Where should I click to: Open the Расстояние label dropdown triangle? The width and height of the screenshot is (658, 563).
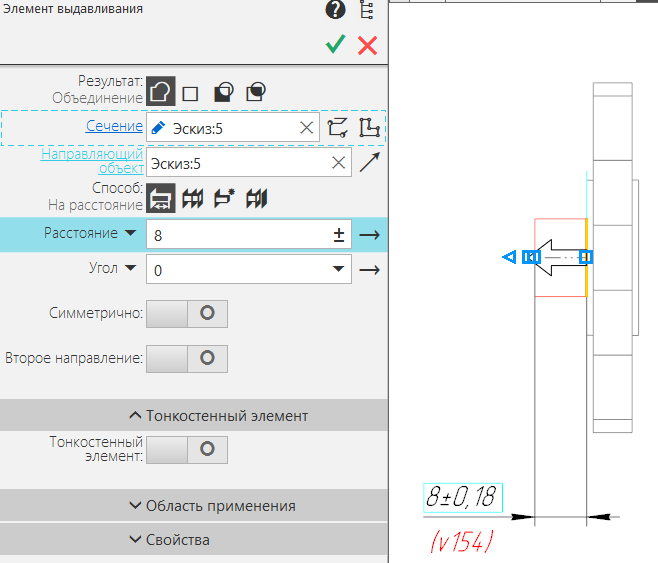(x=131, y=233)
